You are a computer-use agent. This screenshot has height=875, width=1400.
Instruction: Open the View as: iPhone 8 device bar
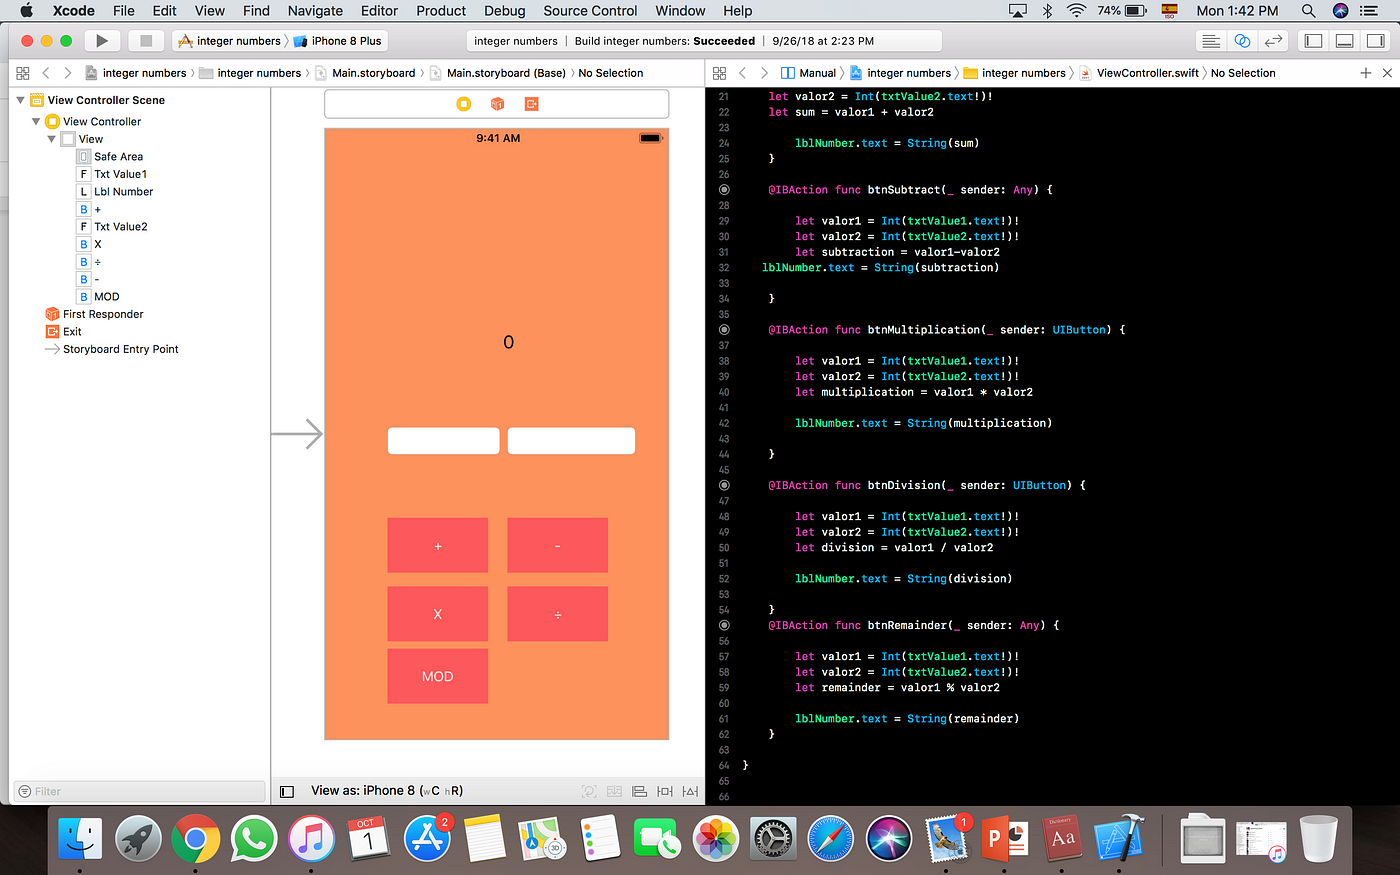[x=387, y=791]
